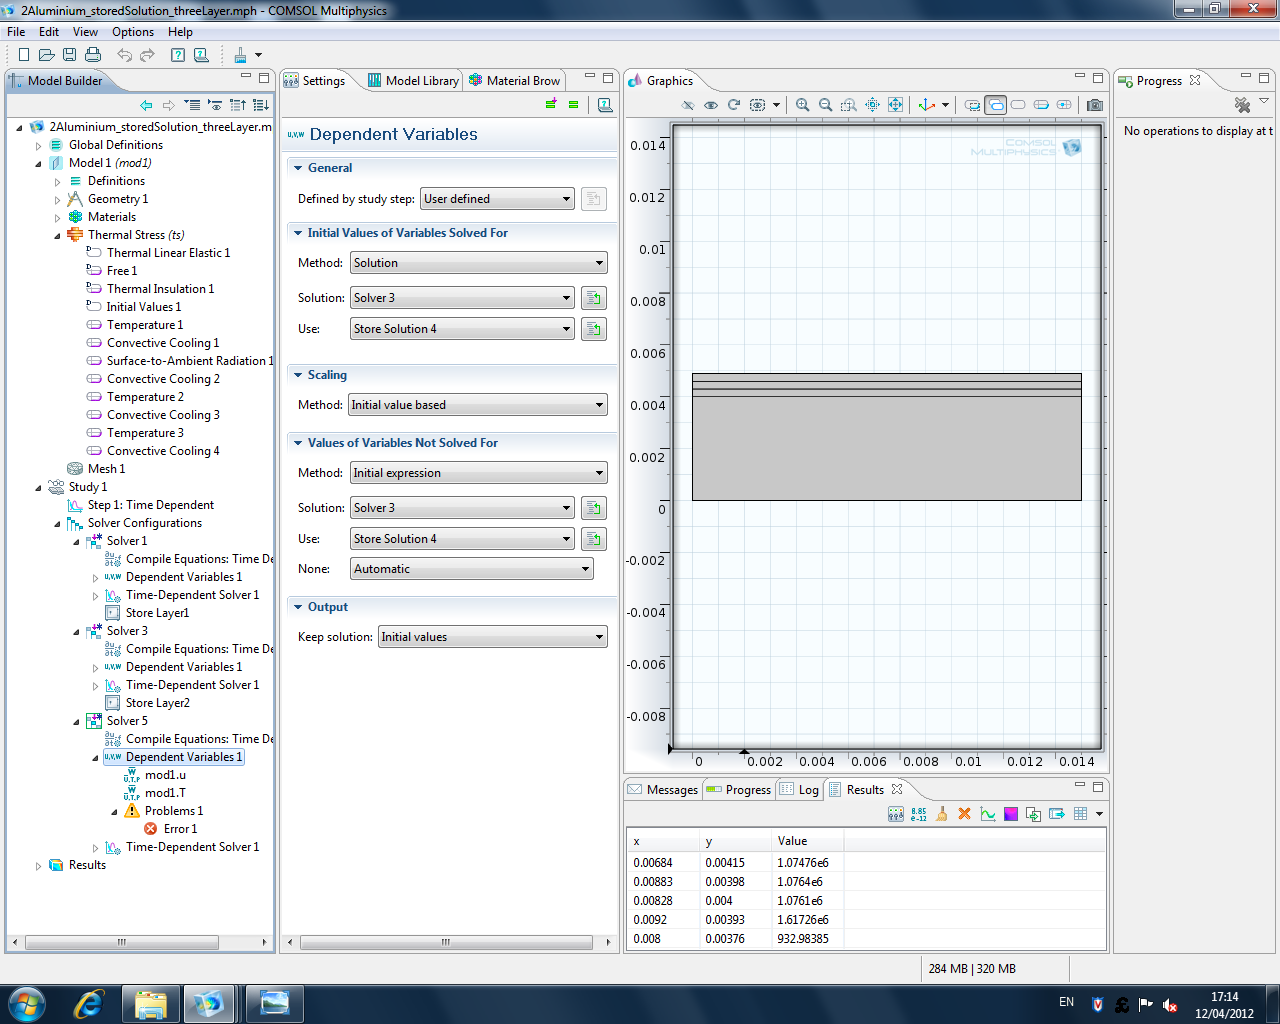Clear the results table with the broom icon

point(941,814)
